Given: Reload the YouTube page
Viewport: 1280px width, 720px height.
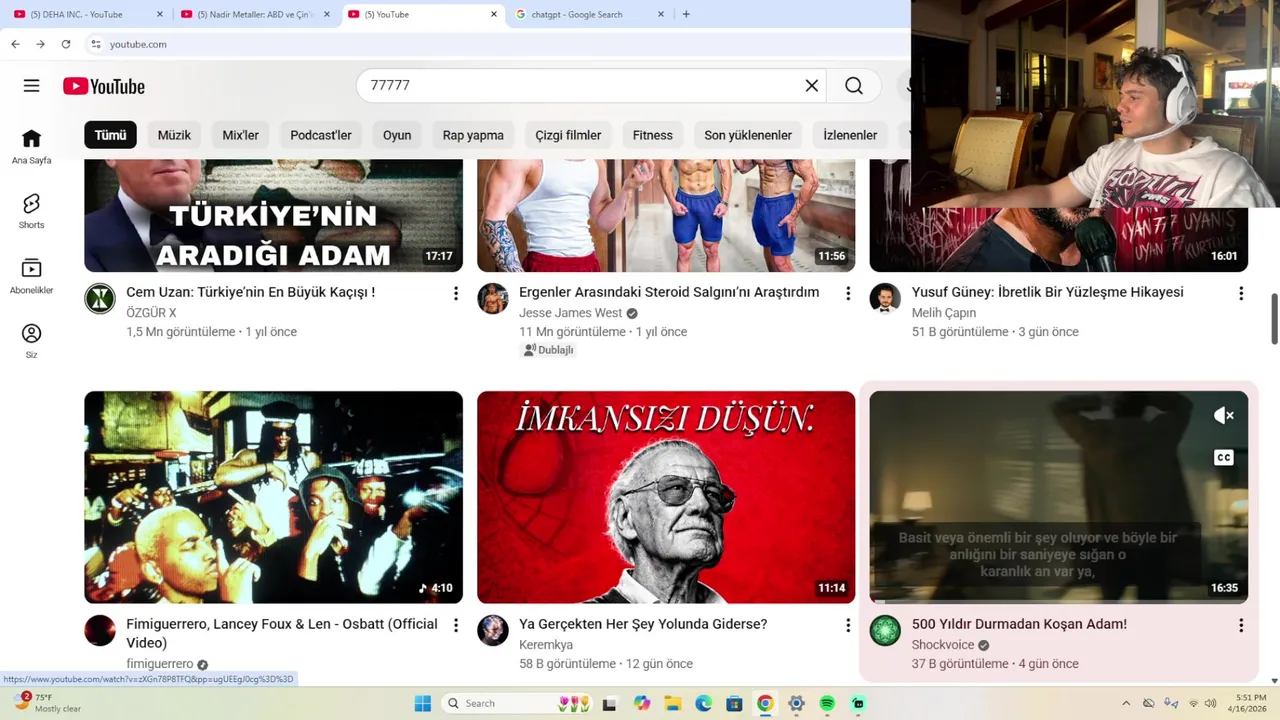Looking at the screenshot, I should [66, 44].
